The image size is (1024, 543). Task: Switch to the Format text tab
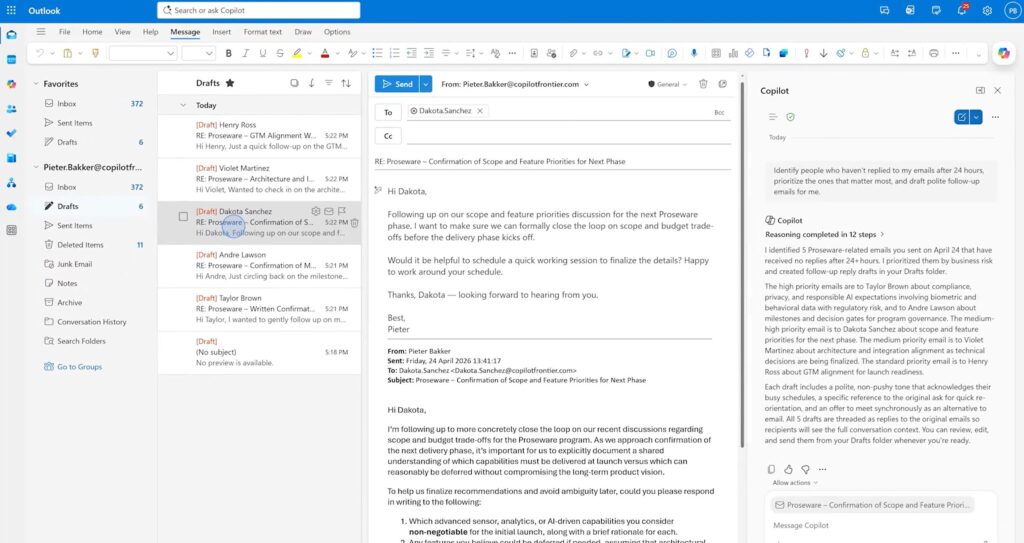click(x=262, y=32)
